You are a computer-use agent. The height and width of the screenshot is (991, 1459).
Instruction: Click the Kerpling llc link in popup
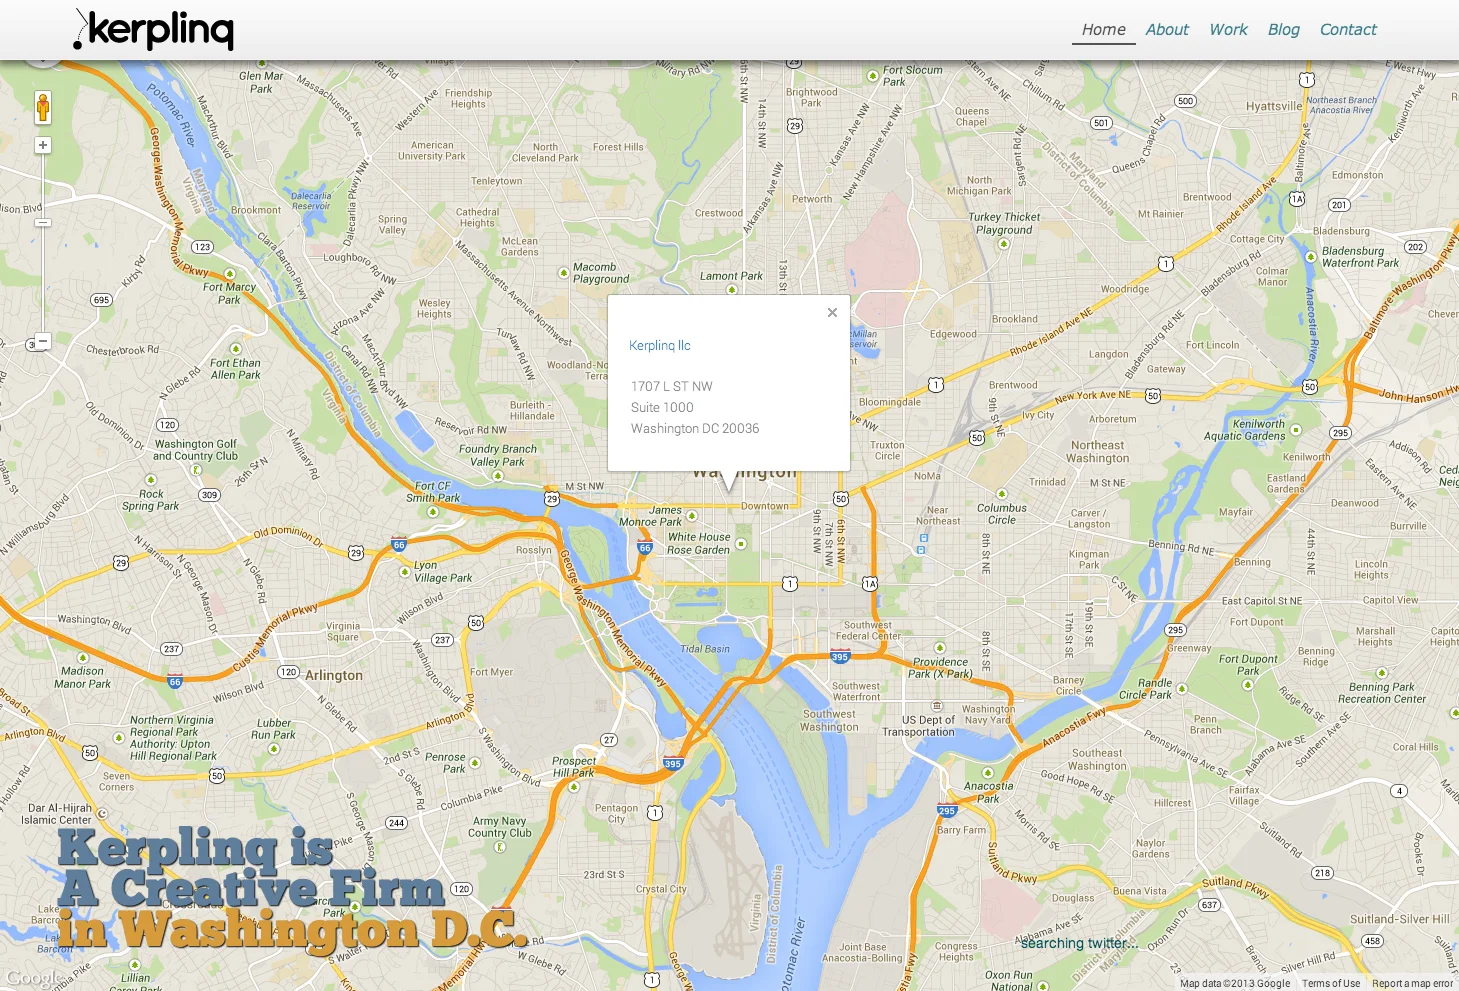[x=660, y=345]
